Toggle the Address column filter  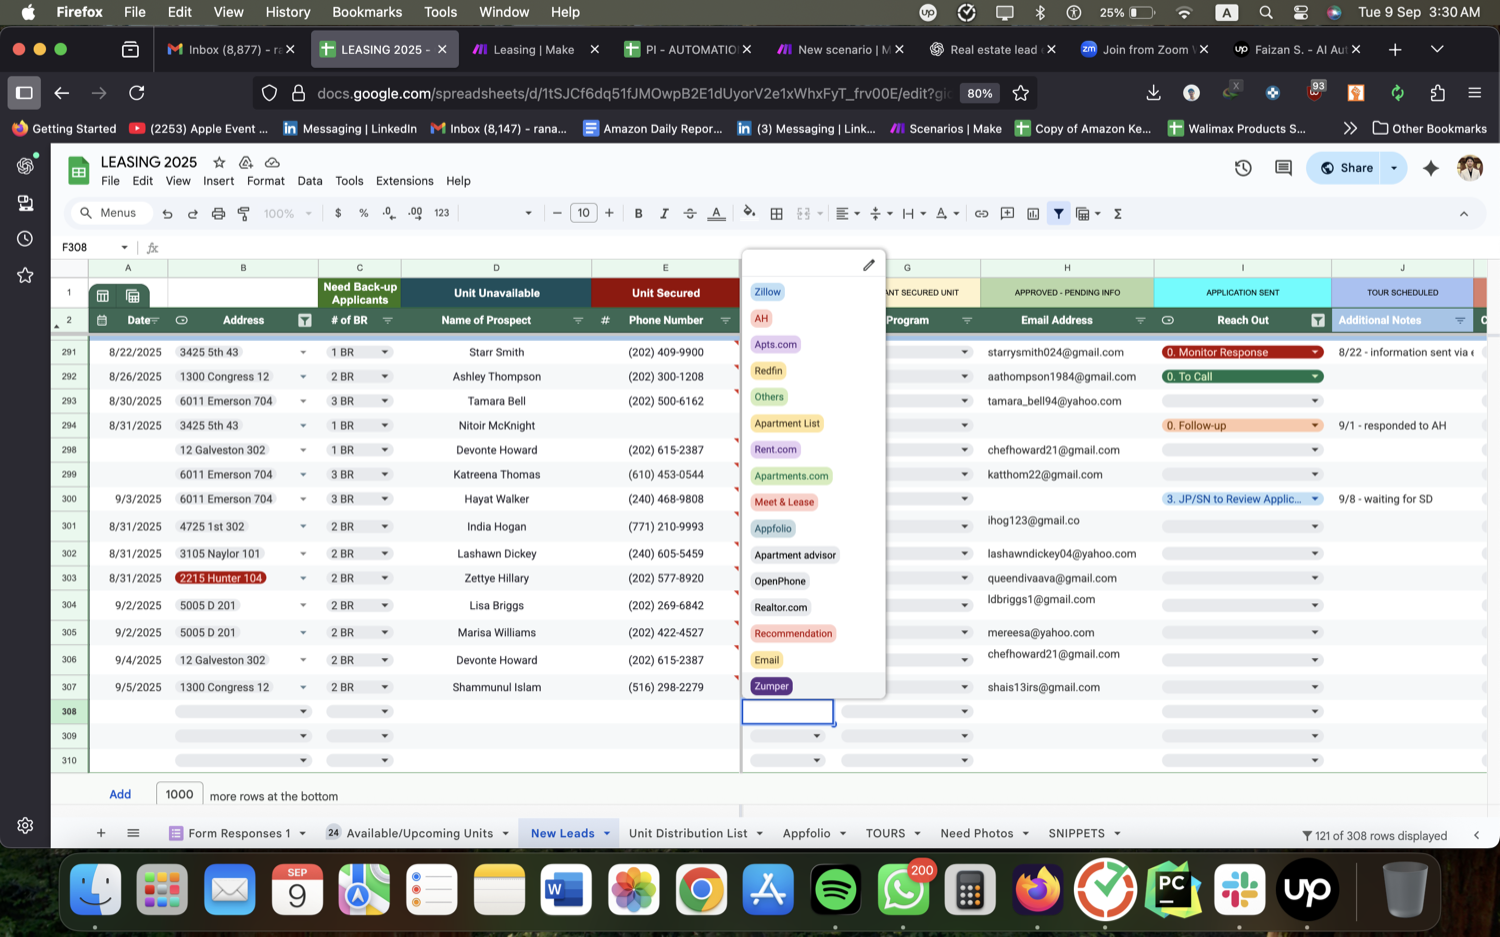point(304,320)
